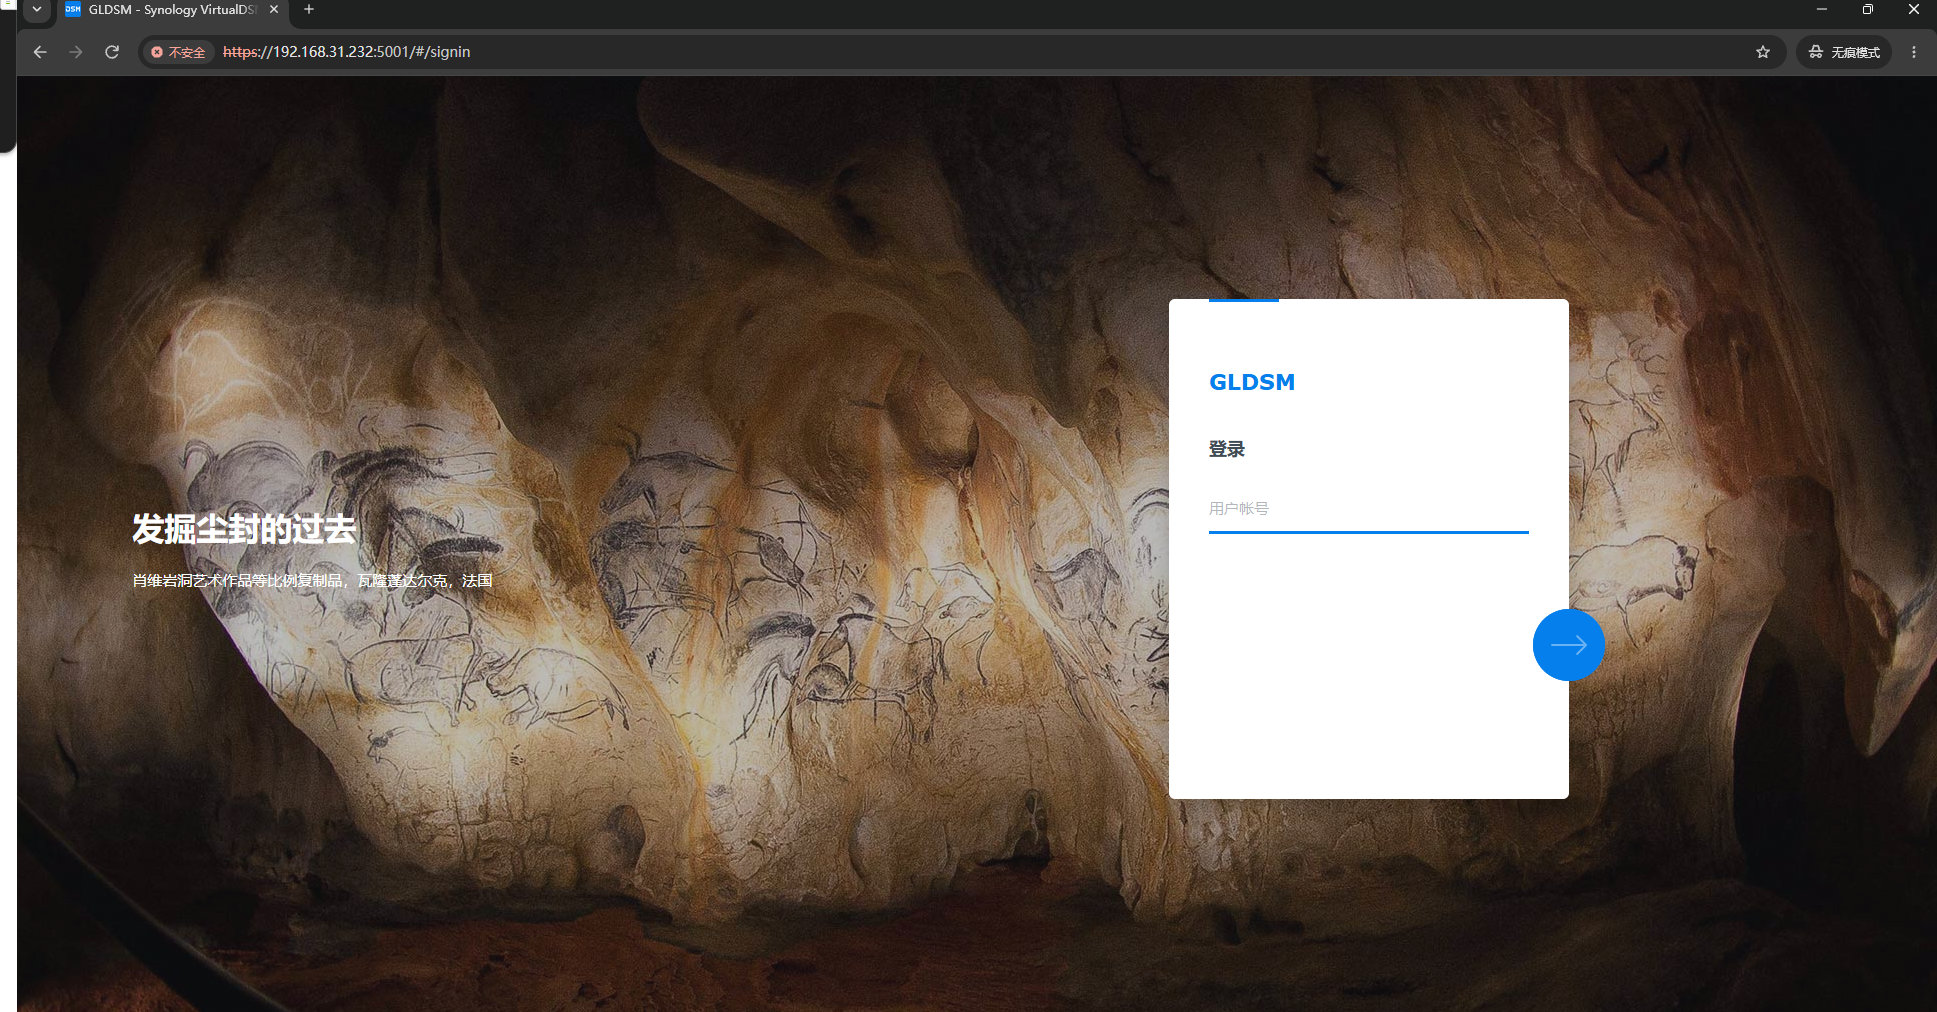Reload the page with refresh icon
Viewport: 1937px width, 1012px height.
click(x=112, y=52)
